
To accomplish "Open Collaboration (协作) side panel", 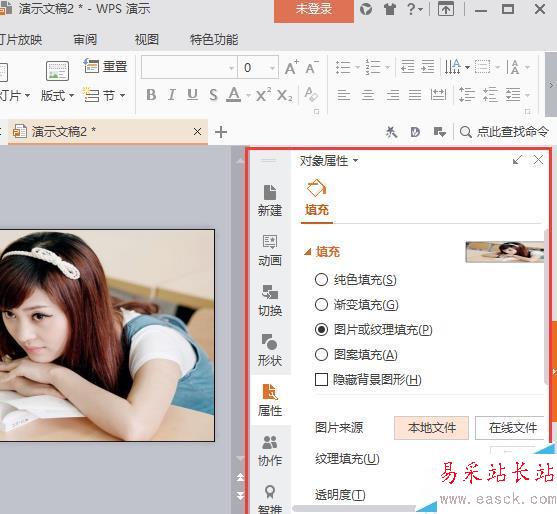I will pyautogui.click(x=270, y=451).
